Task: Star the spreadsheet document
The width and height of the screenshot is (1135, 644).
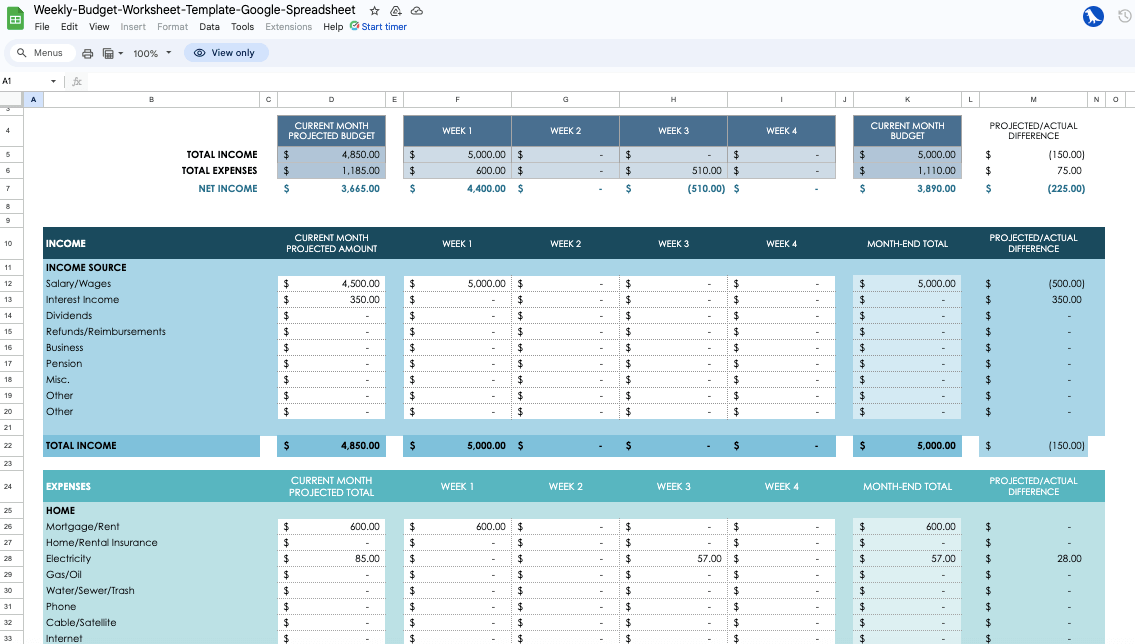Action: pos(374,11)
